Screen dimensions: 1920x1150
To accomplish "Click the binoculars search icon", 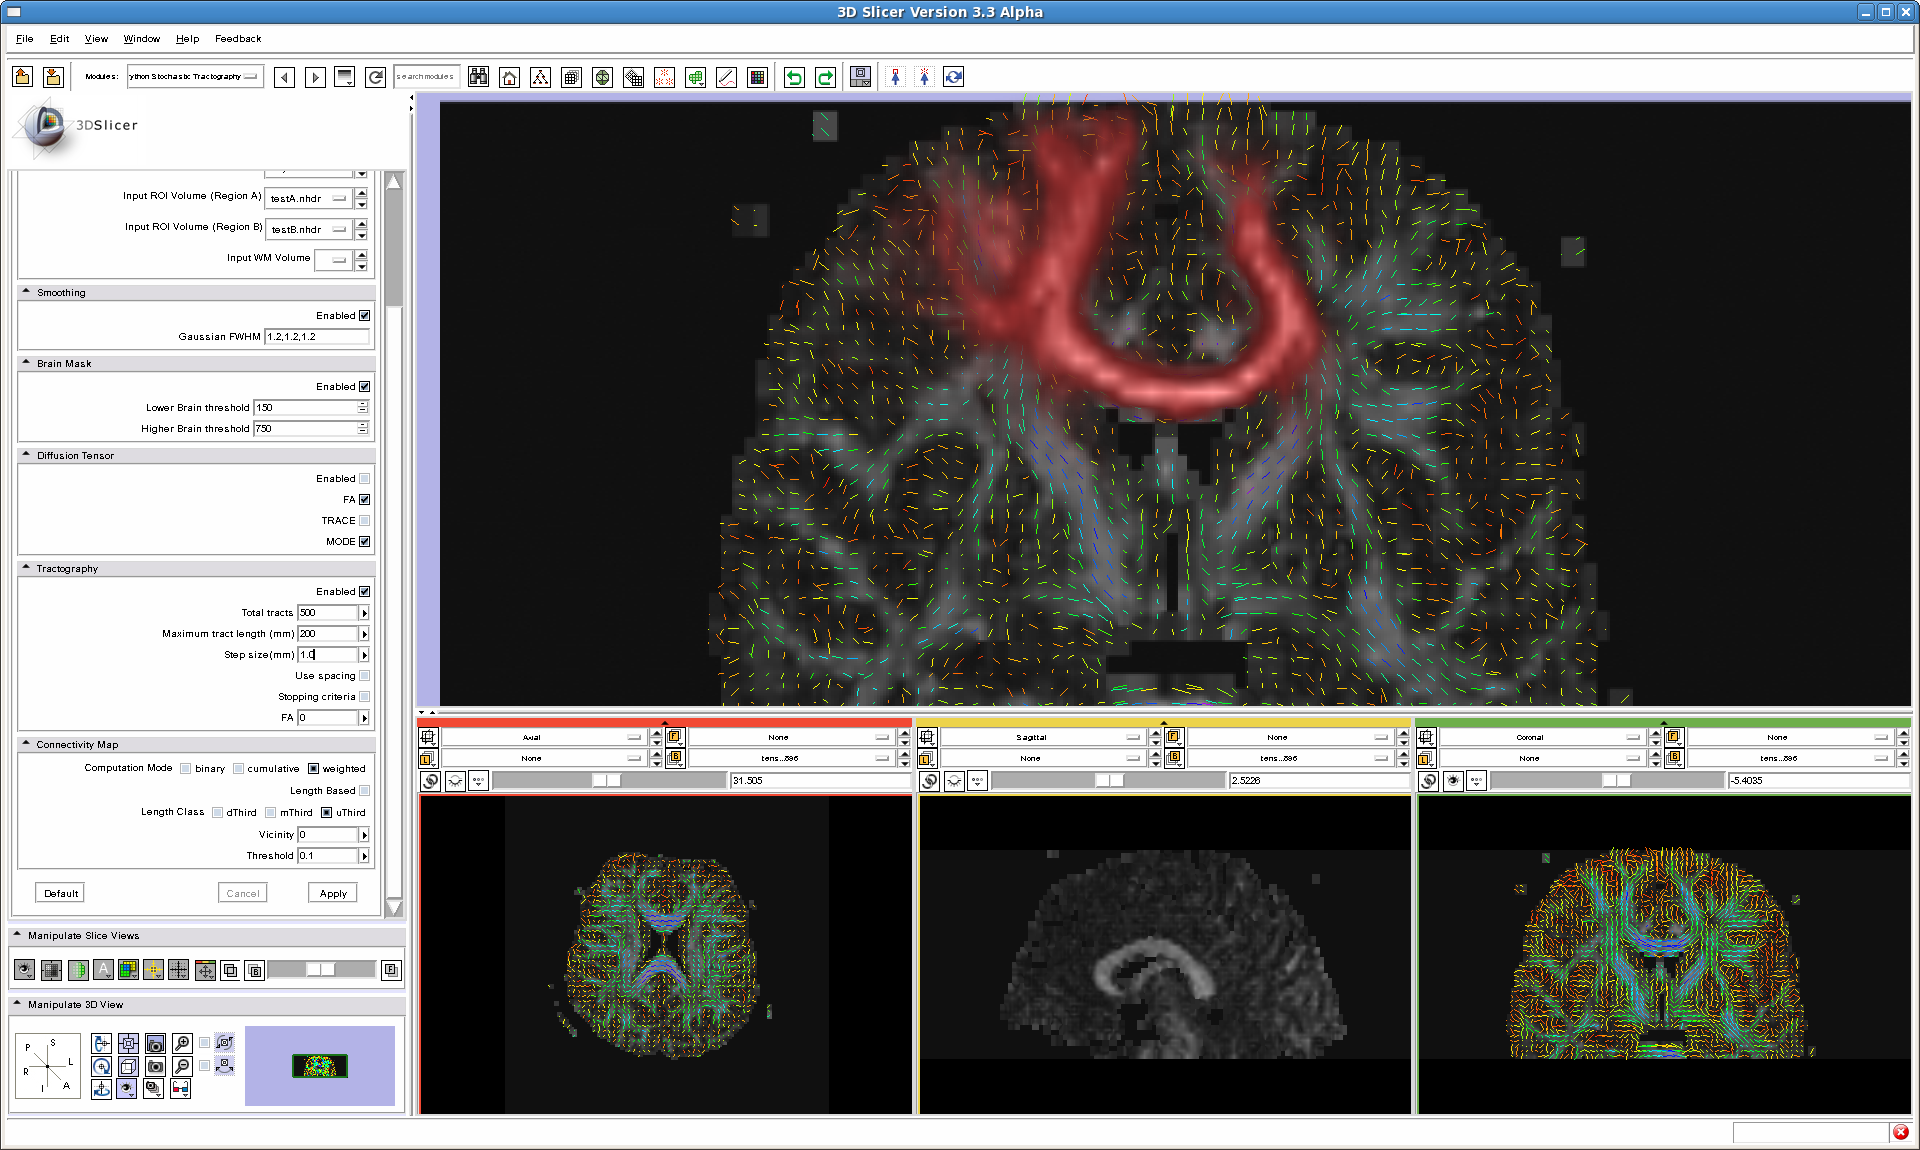I will coord(478,77).
